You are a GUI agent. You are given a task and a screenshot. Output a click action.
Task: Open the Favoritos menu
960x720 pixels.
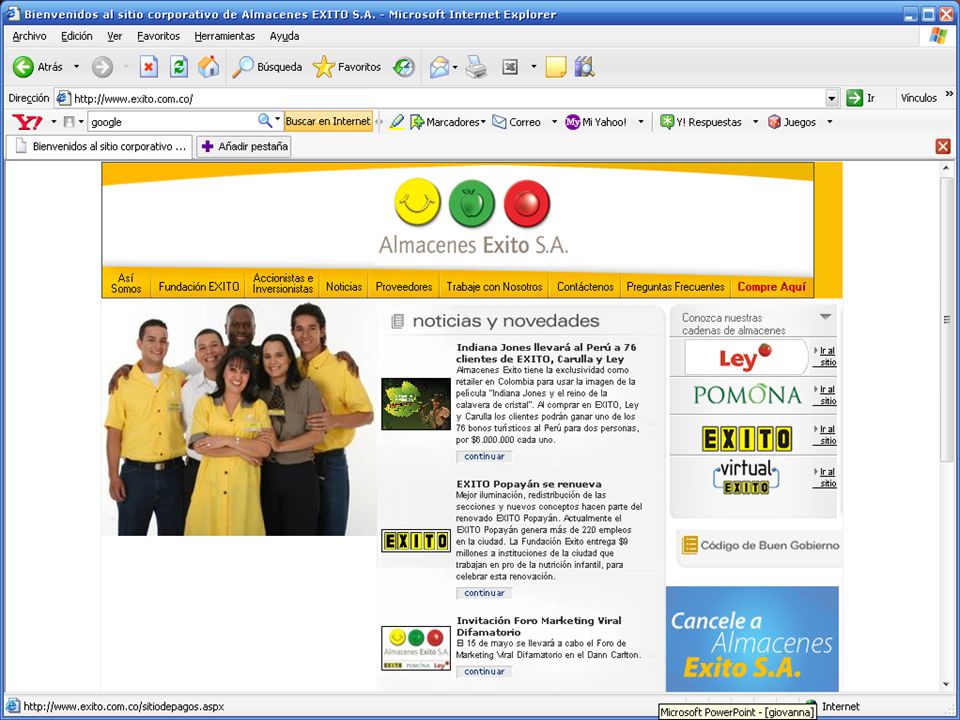click(x=159, y=36)
